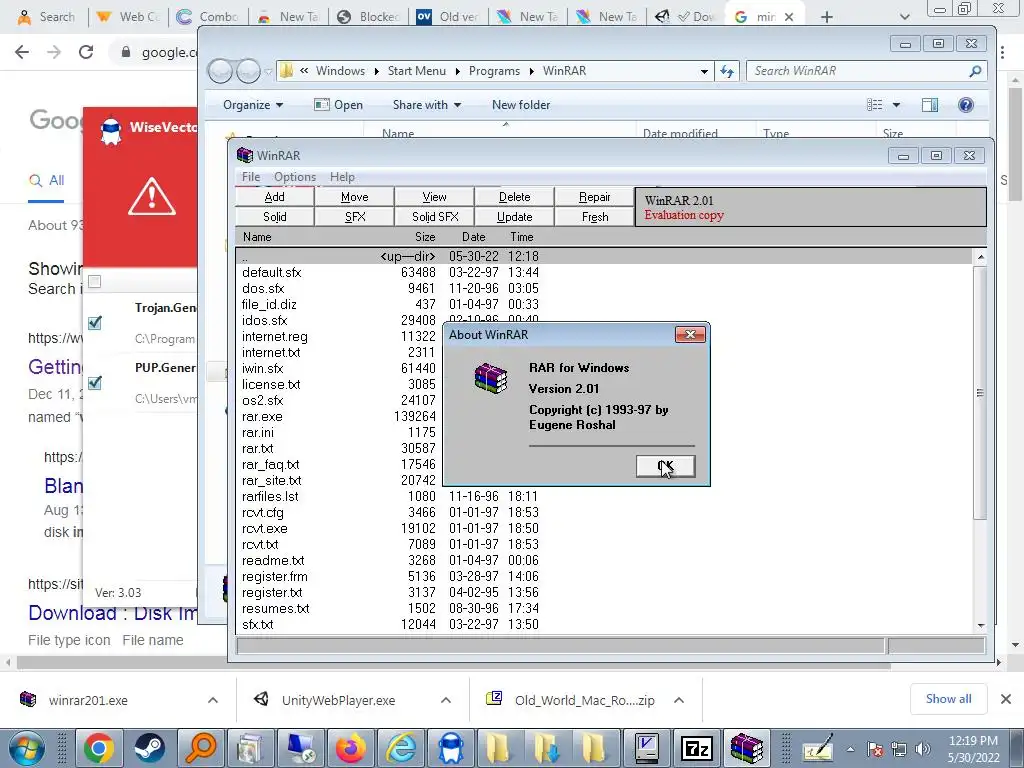Click the Solid button in WinRAR

274,217
